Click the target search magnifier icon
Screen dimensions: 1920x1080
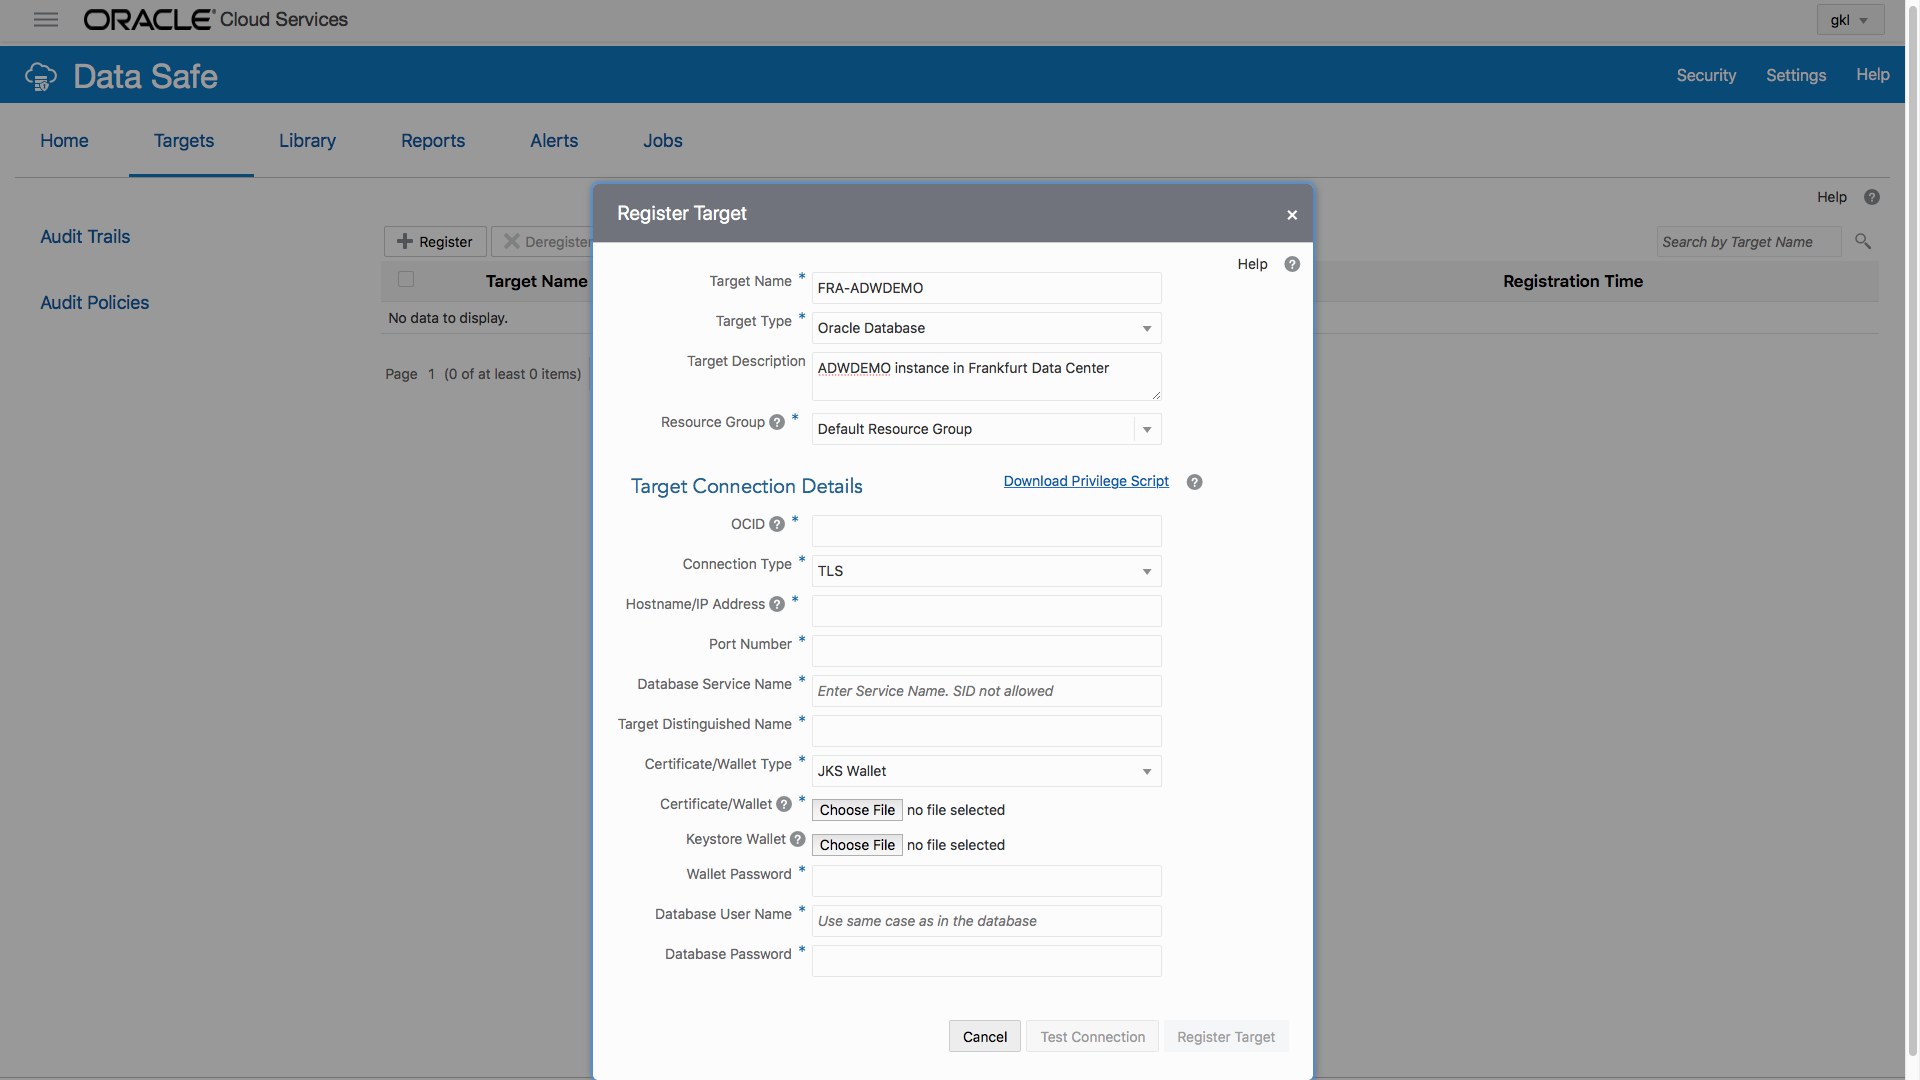click(1863, 241)
